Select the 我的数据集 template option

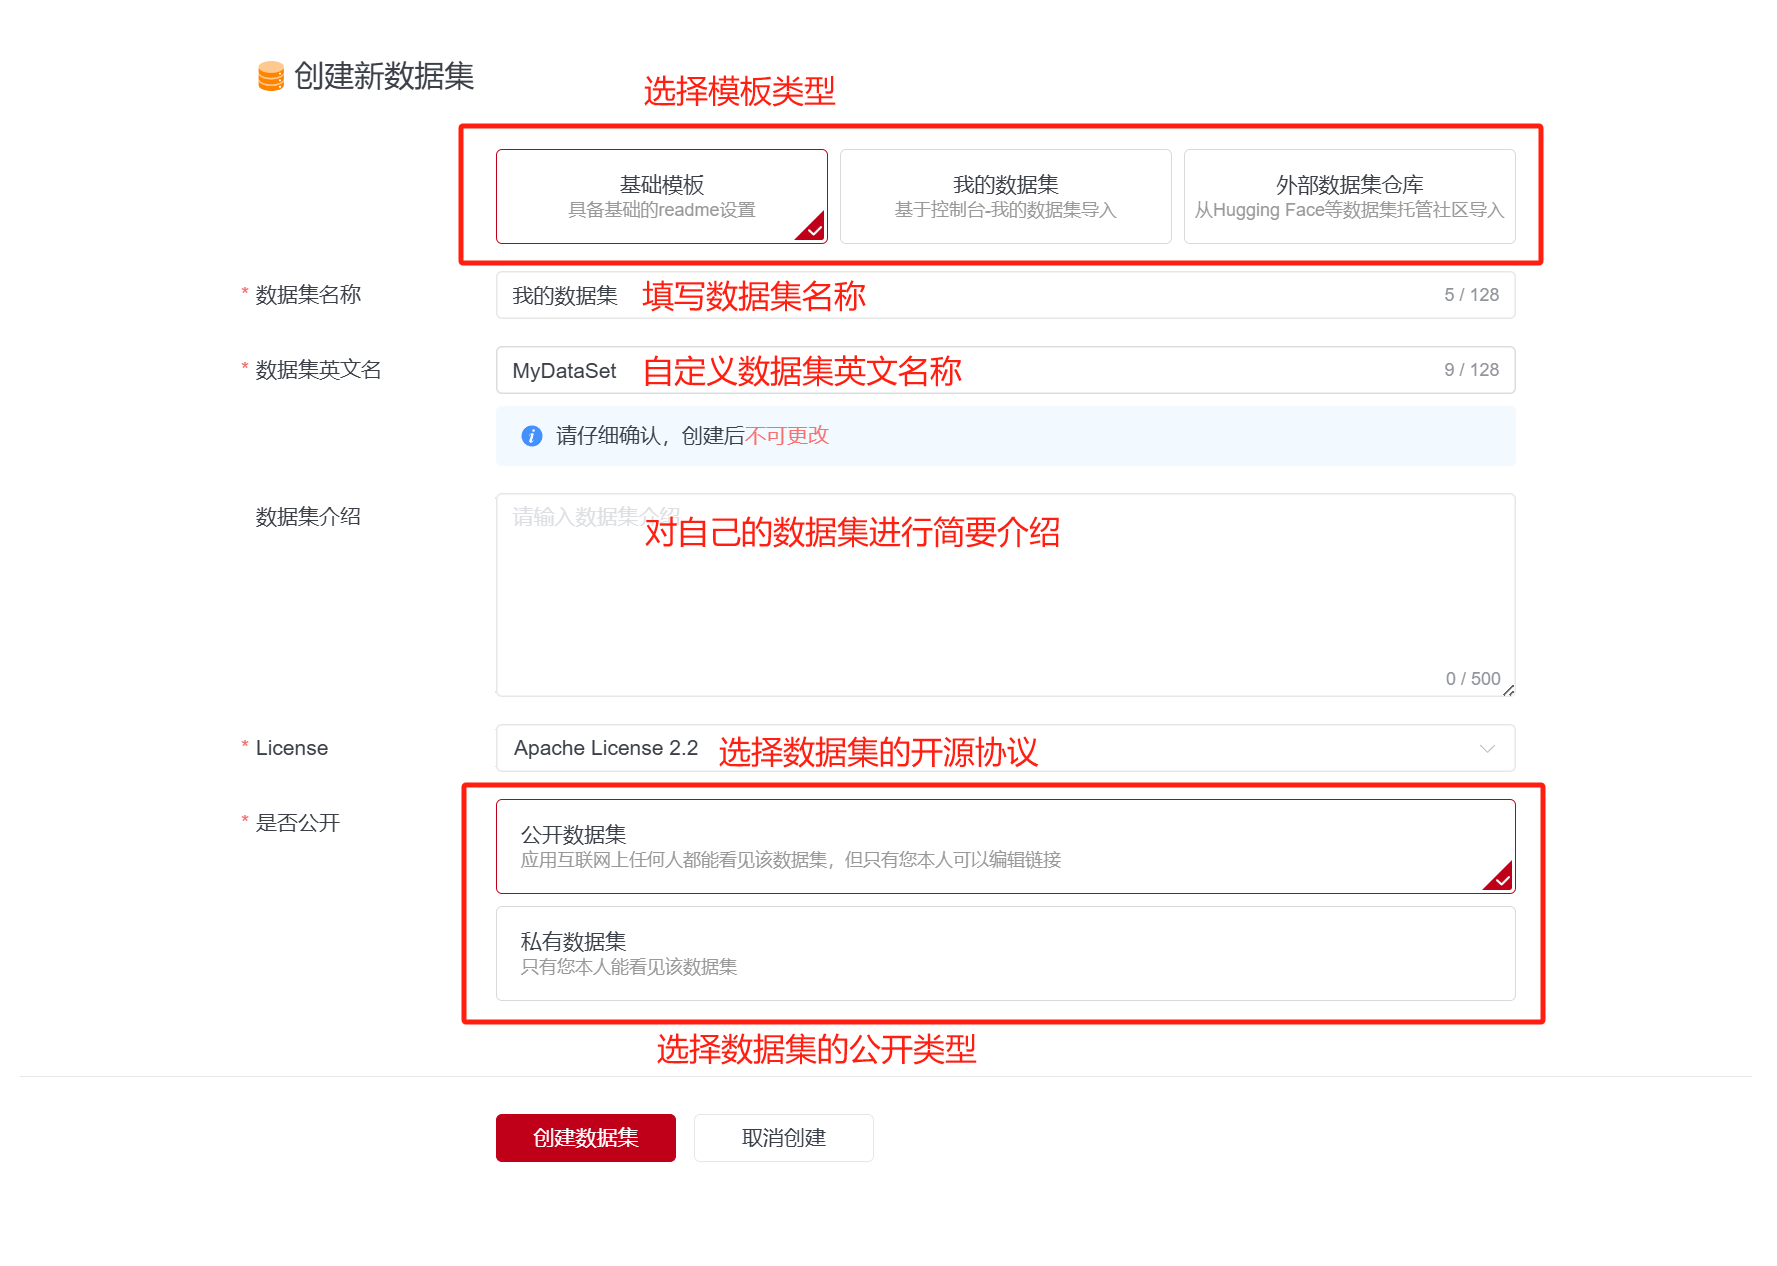tap(1005, 196)
